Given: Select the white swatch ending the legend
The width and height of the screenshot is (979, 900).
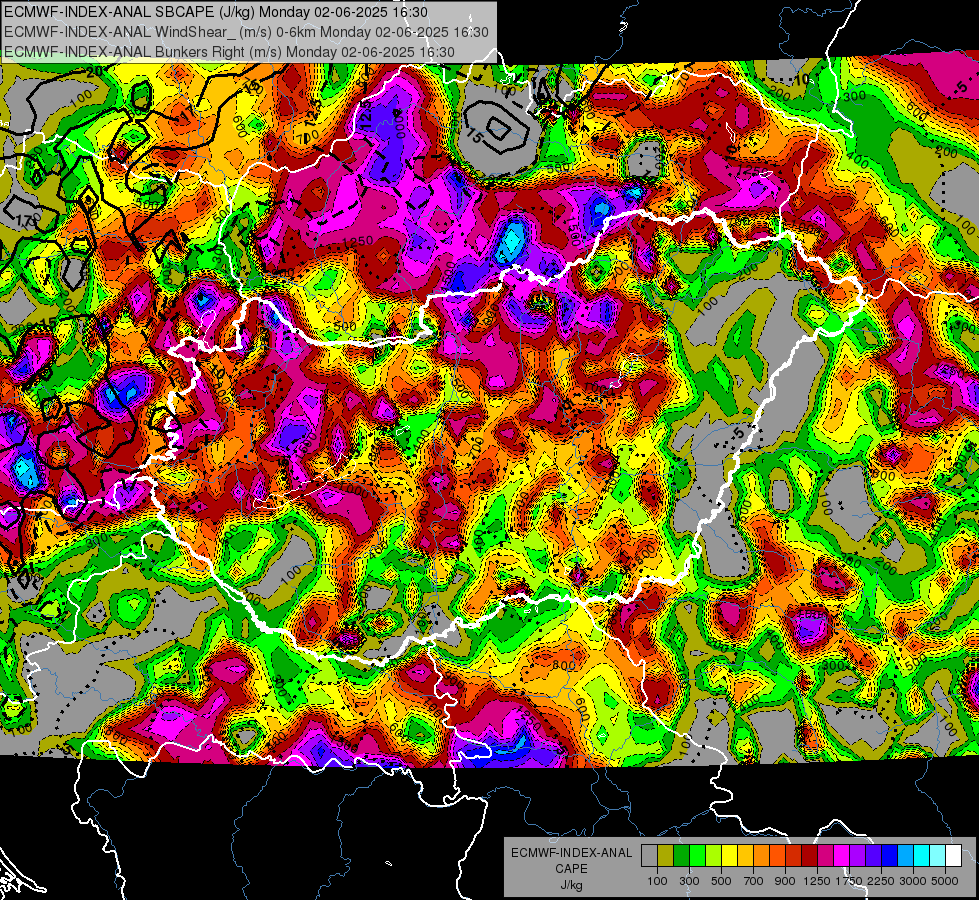Looking at the screenshot, I should click(953, 855).
